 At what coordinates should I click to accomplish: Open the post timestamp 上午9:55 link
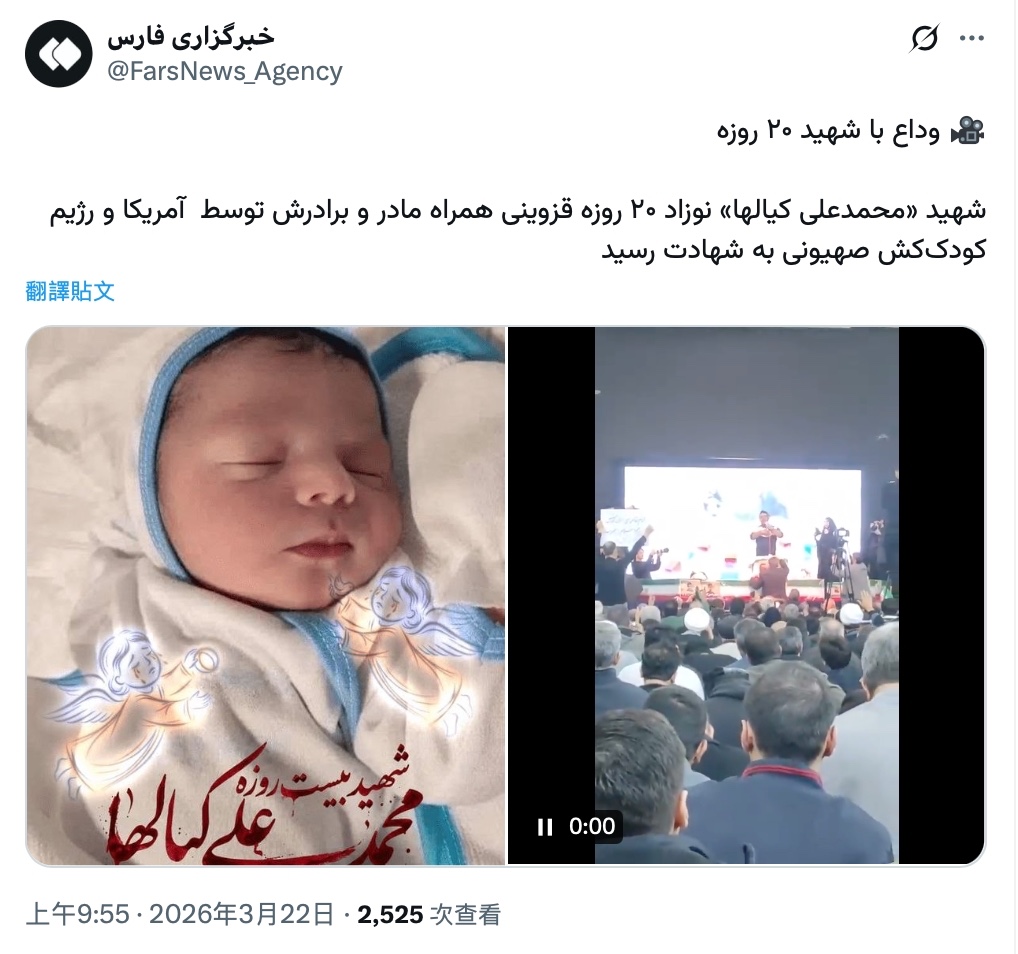78,914
